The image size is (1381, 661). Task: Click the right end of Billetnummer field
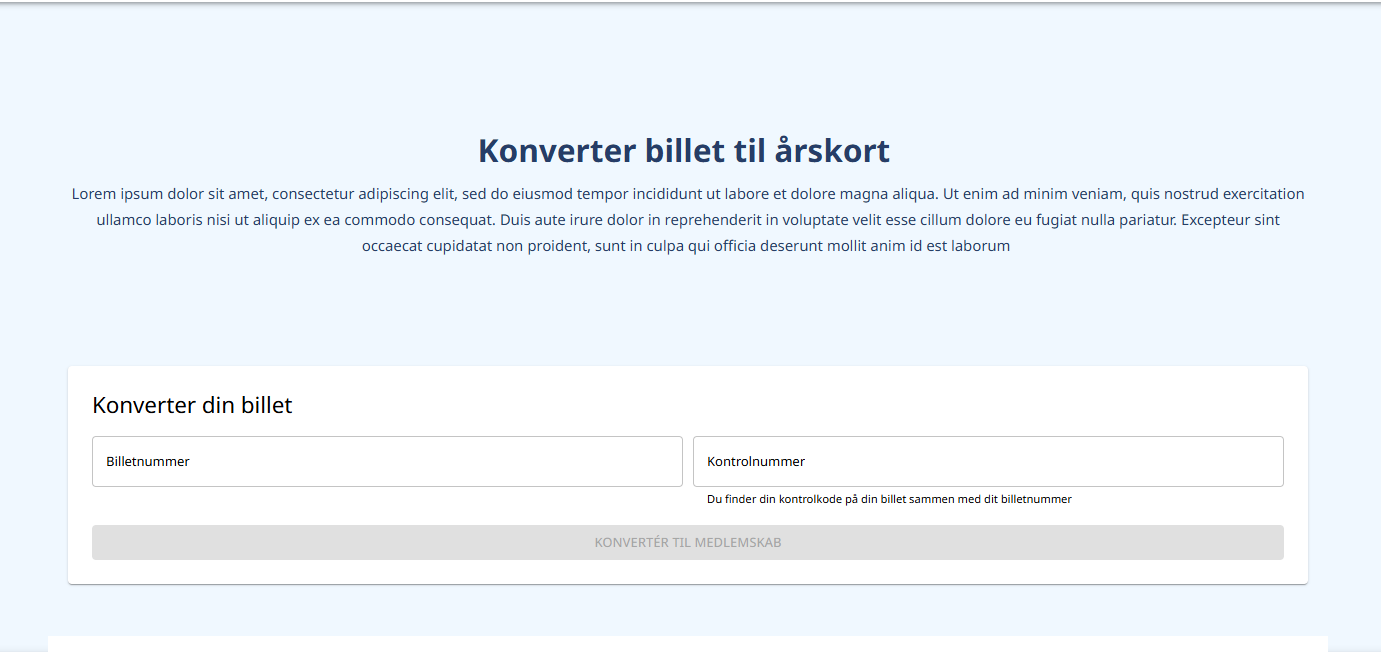click(x=660, y=462)
